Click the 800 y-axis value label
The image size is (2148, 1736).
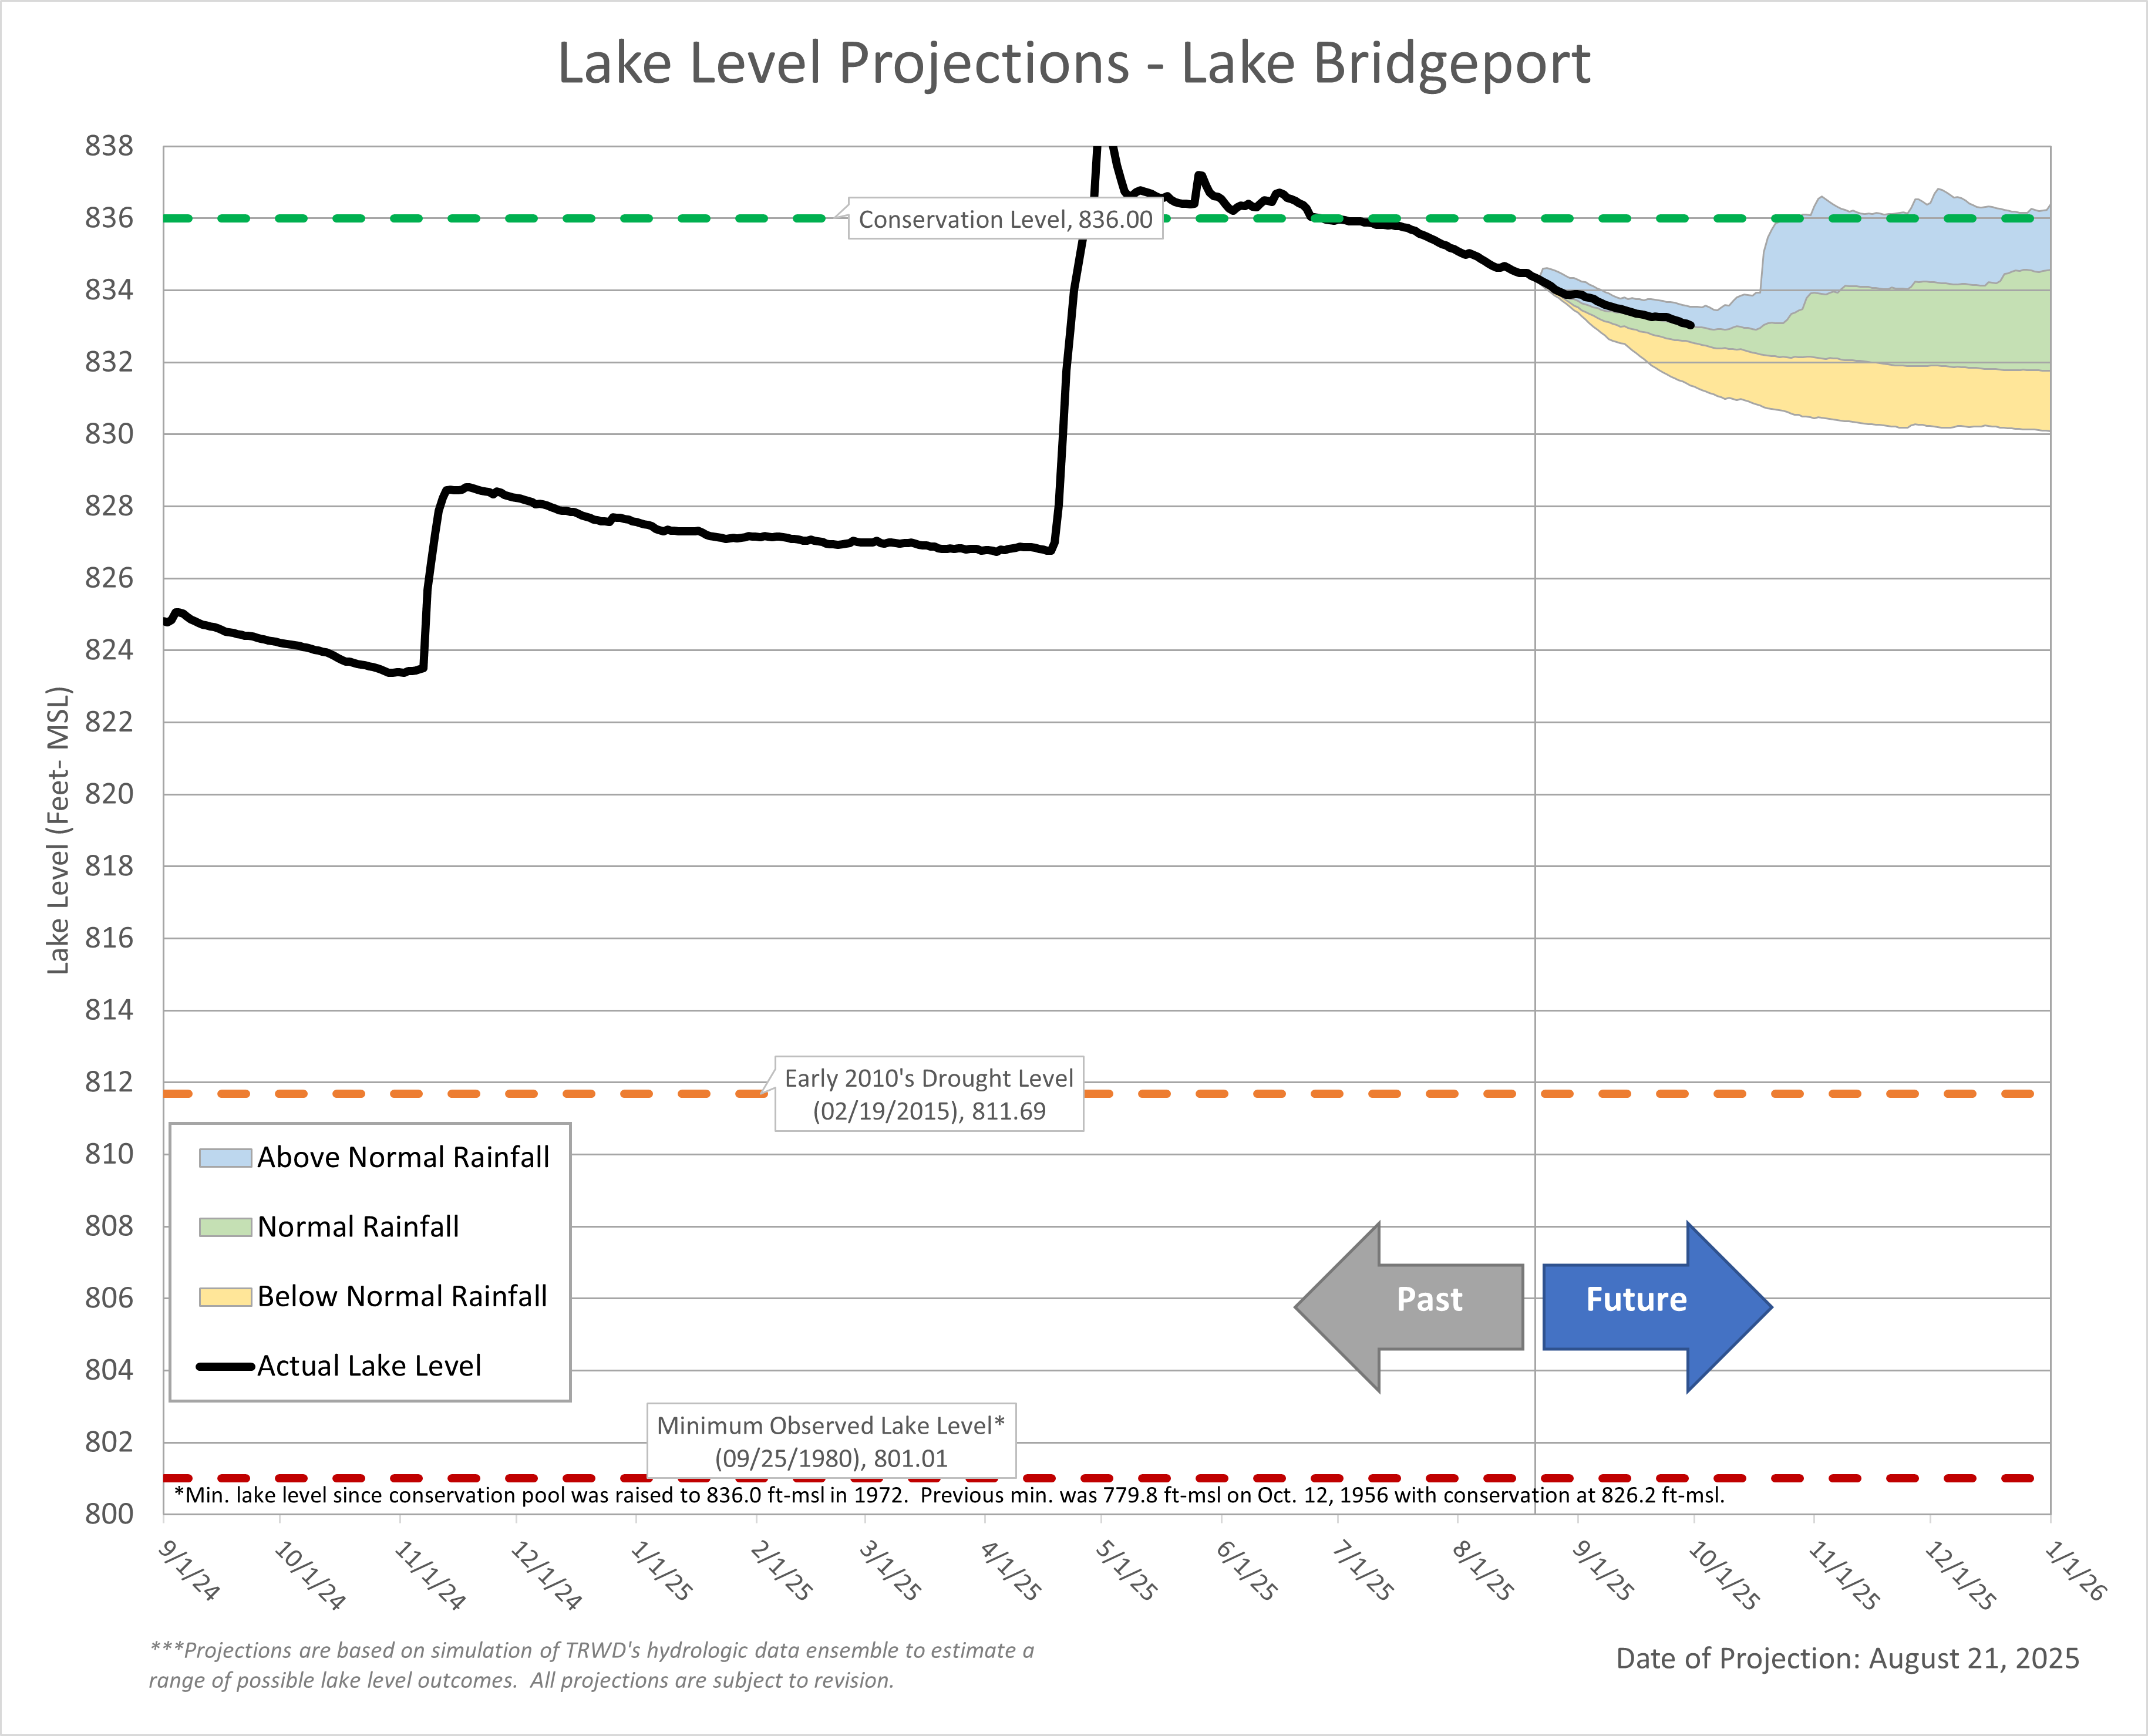click(109, 1514)
